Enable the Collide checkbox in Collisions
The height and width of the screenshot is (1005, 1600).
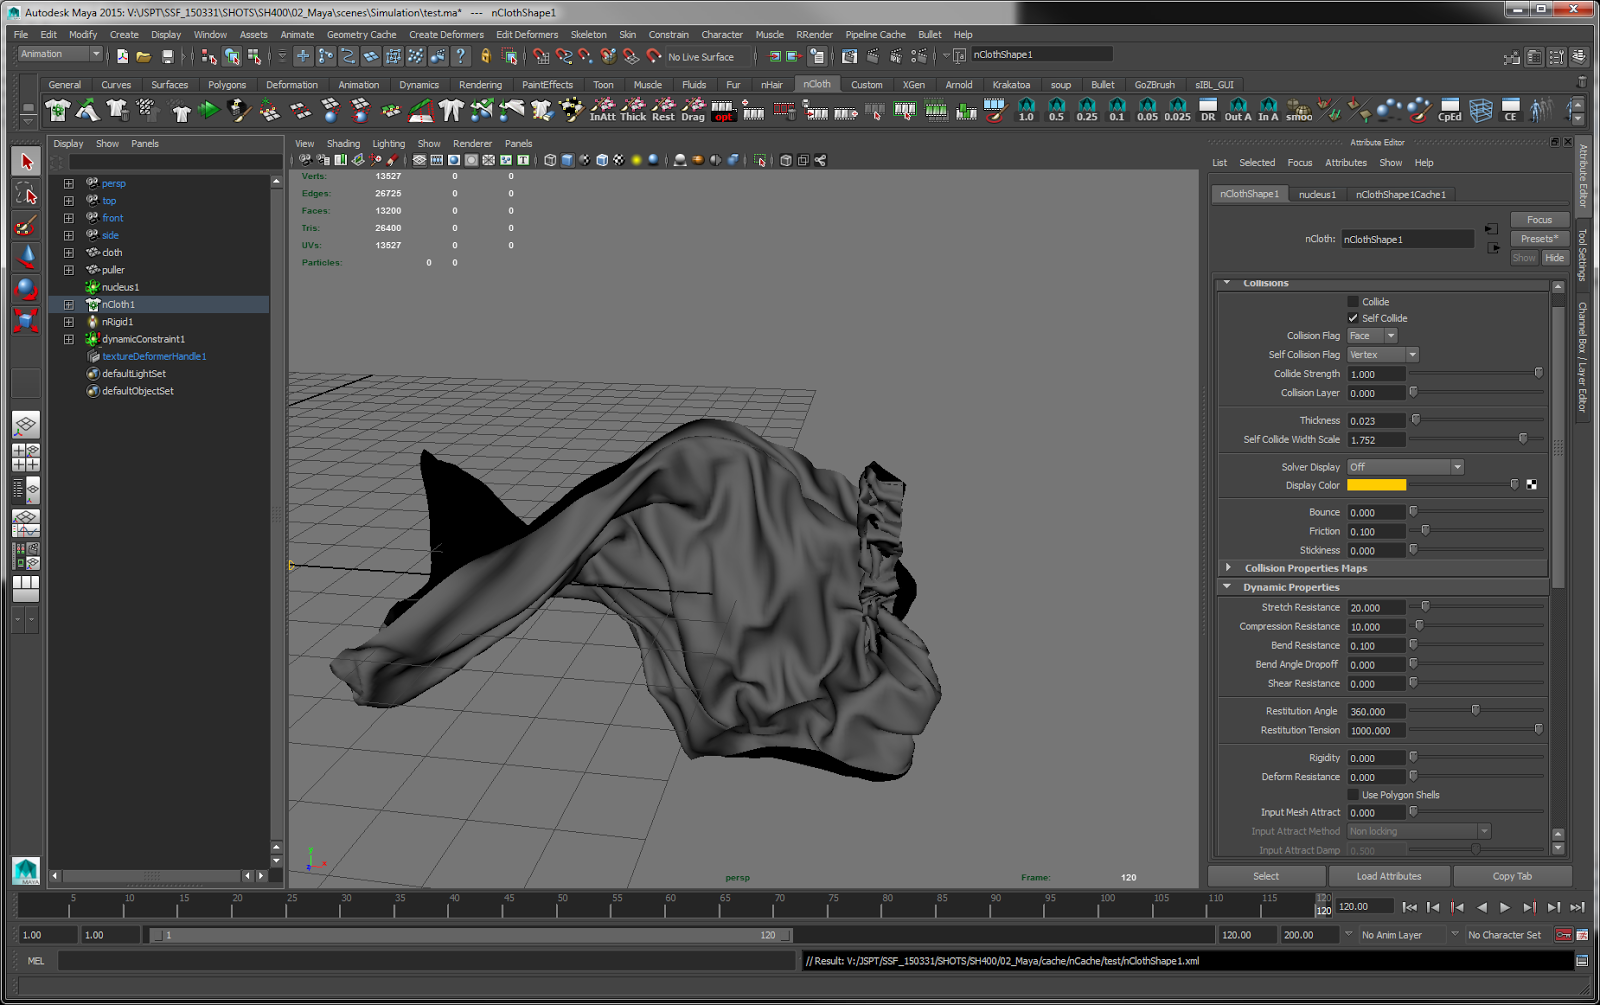[1353, 301]
